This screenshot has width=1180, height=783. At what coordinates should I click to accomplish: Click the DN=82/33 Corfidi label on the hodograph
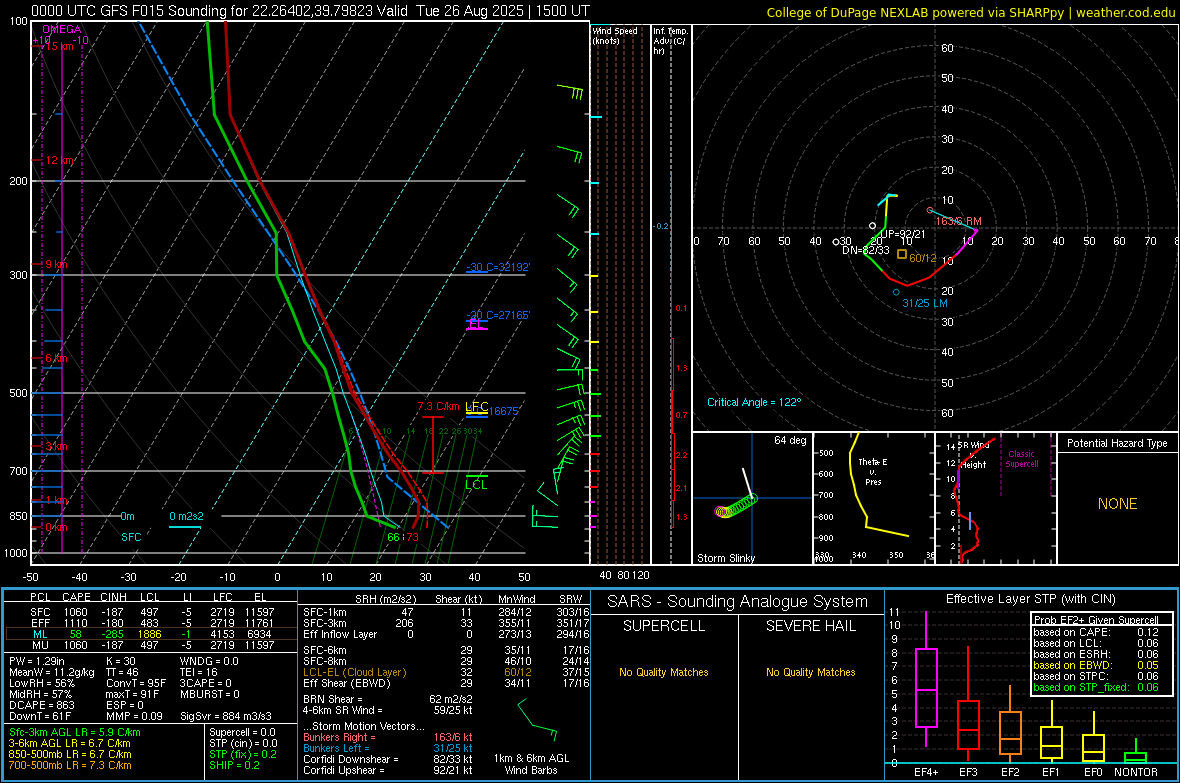(x=865, y=250)
